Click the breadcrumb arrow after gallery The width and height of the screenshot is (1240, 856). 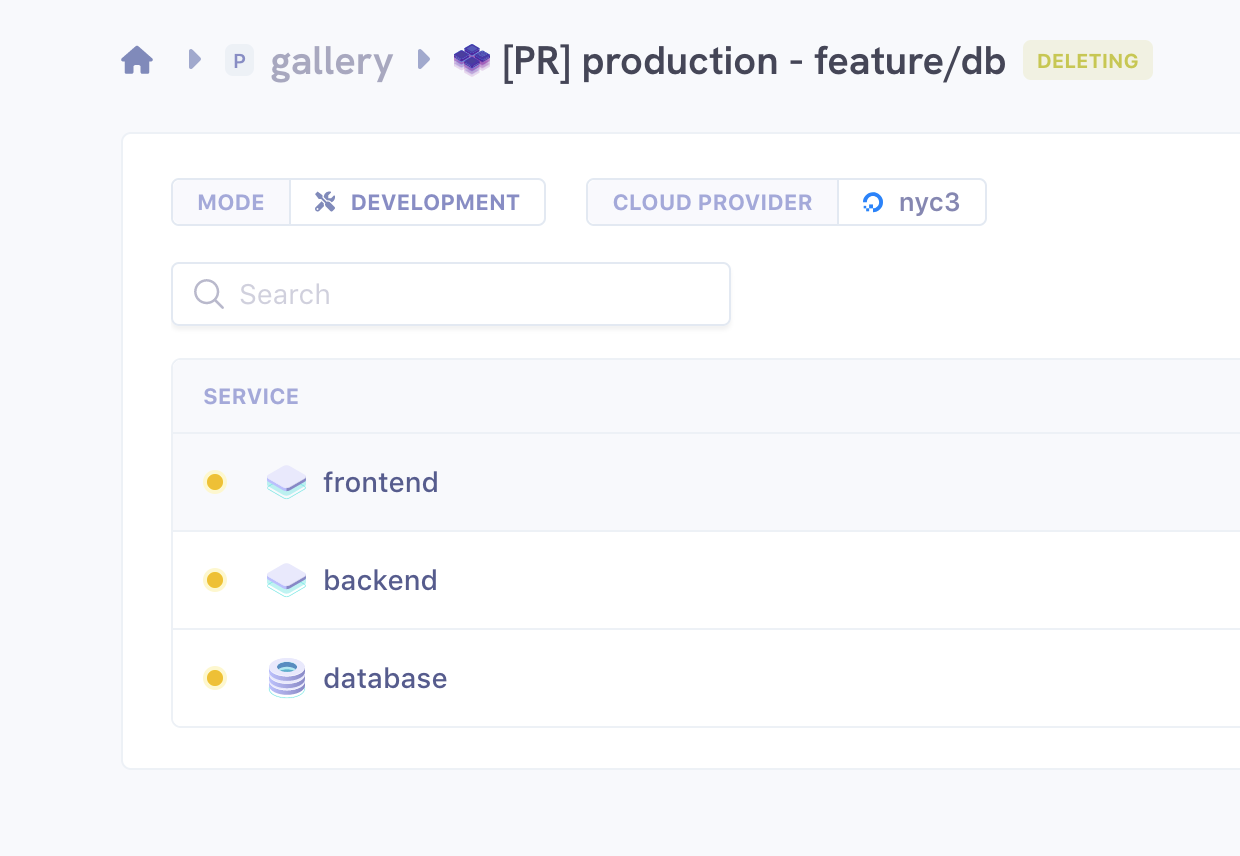(x=424, y=60)
